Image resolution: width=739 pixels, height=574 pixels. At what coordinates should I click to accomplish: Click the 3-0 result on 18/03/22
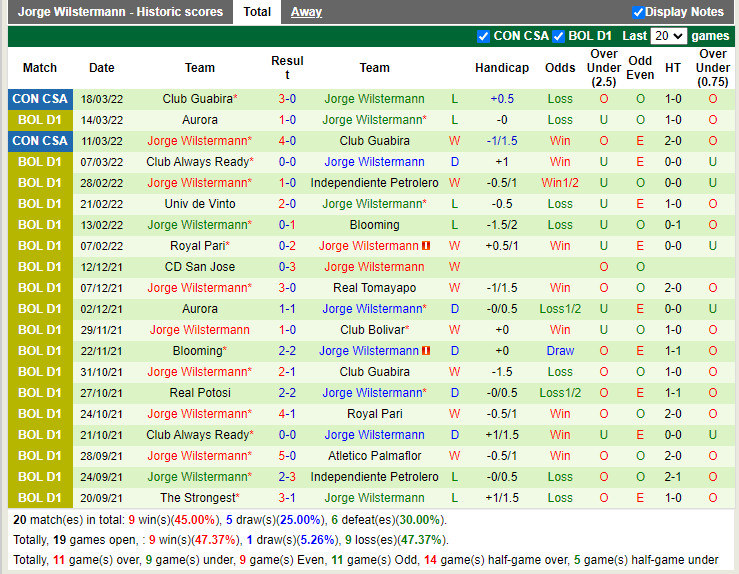coord(287,99)
